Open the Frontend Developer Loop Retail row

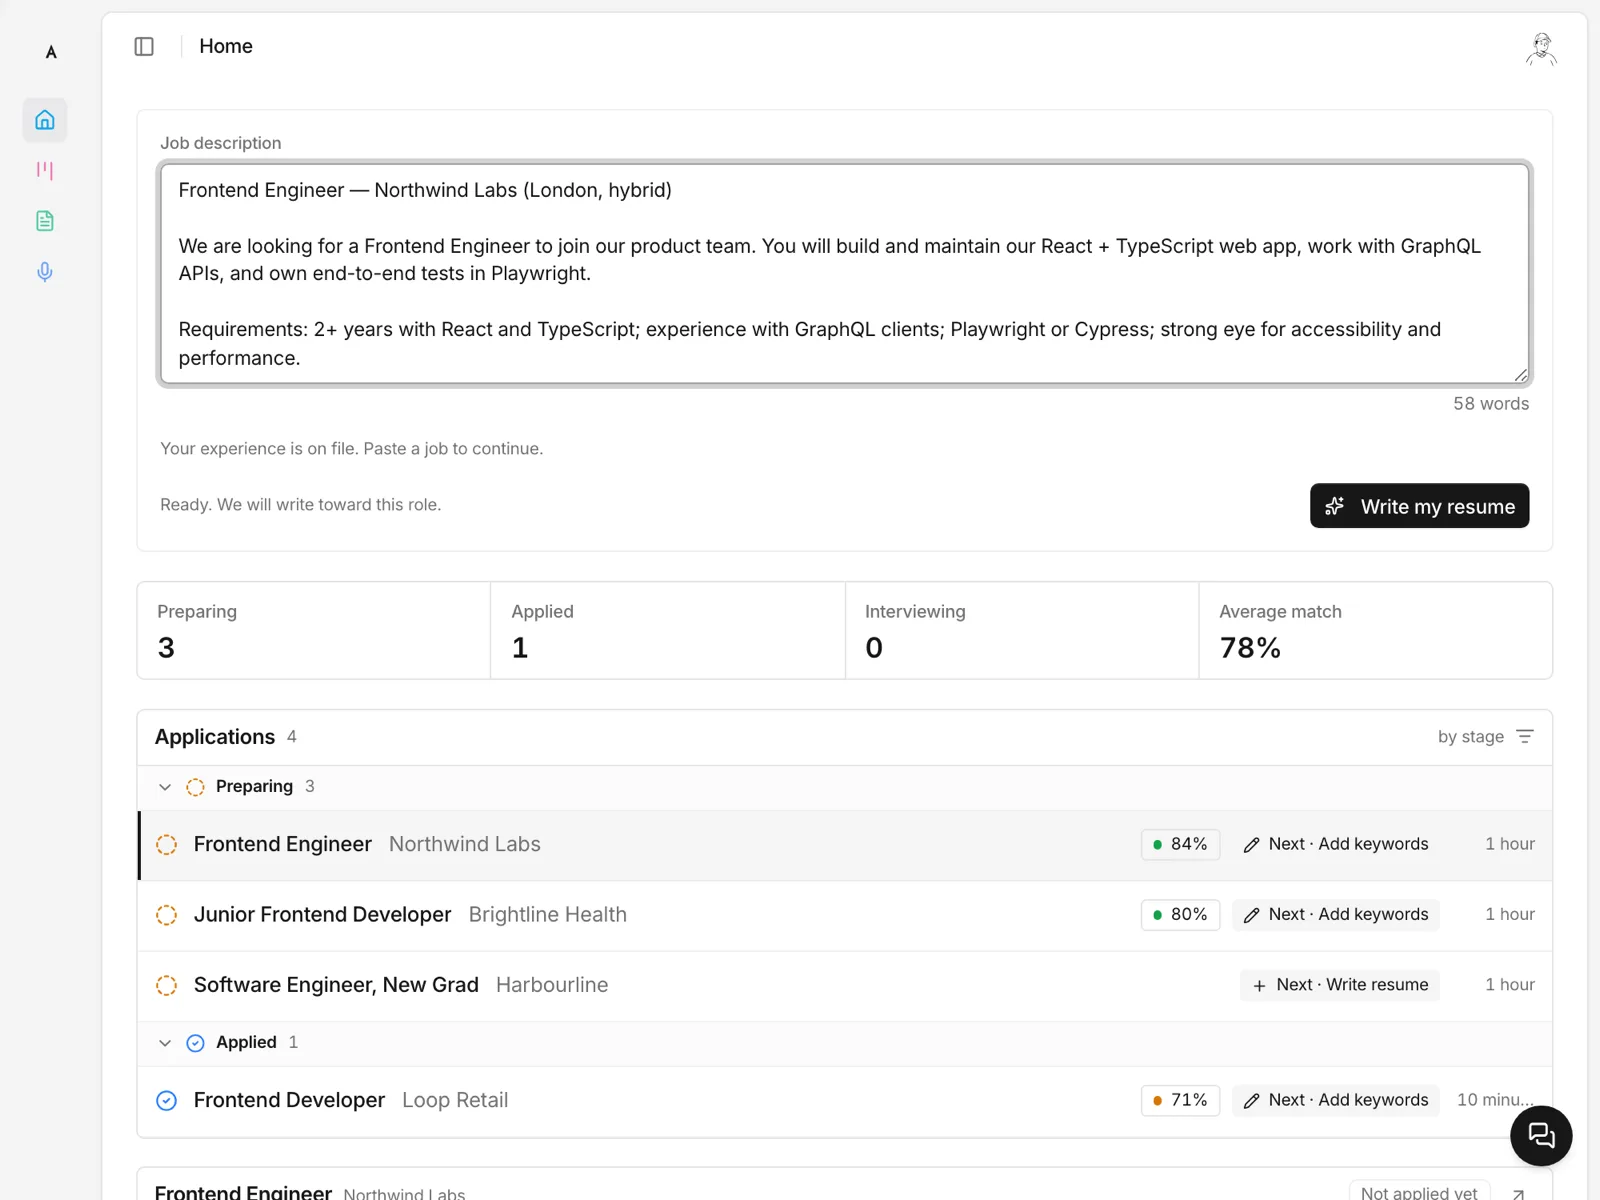pos(845,1100)
